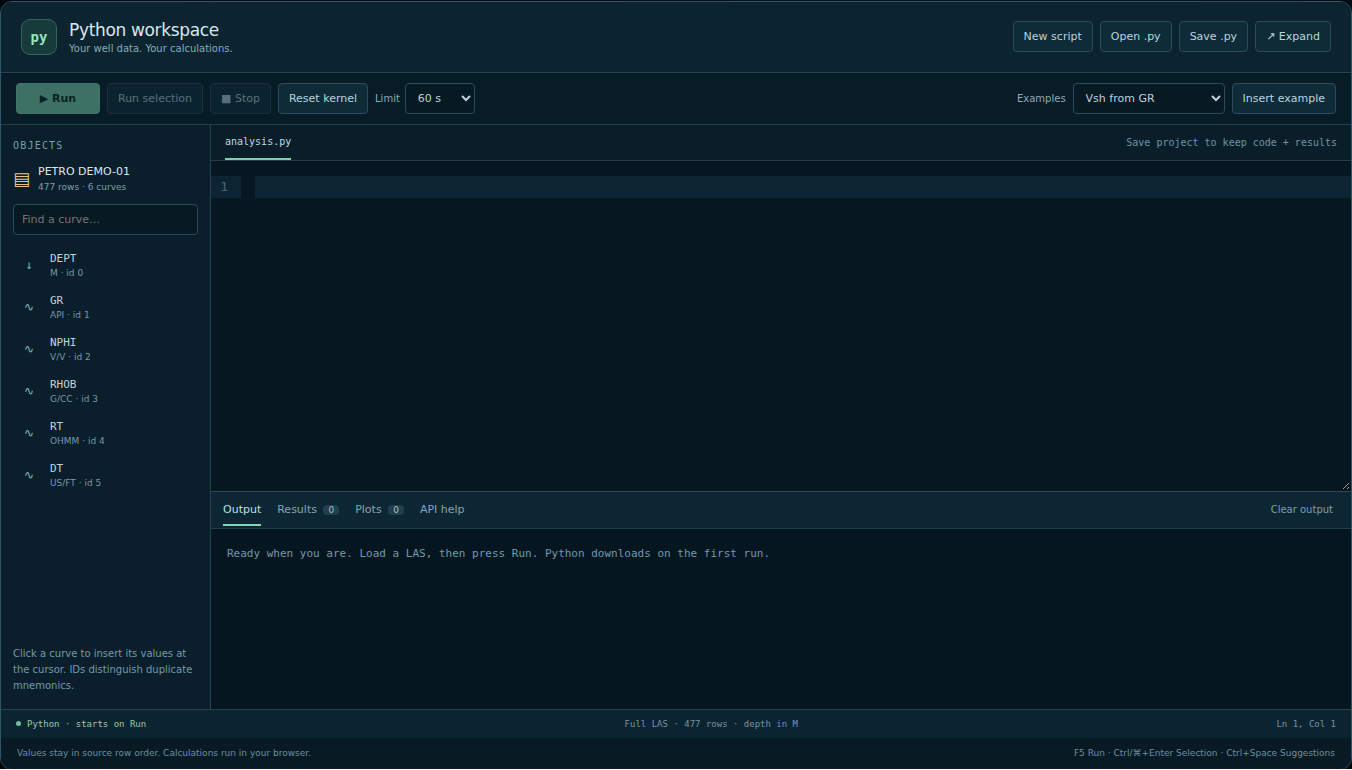
Task: Click 'Save project to keep code + results' text
Action: (x=1231, y=142)
